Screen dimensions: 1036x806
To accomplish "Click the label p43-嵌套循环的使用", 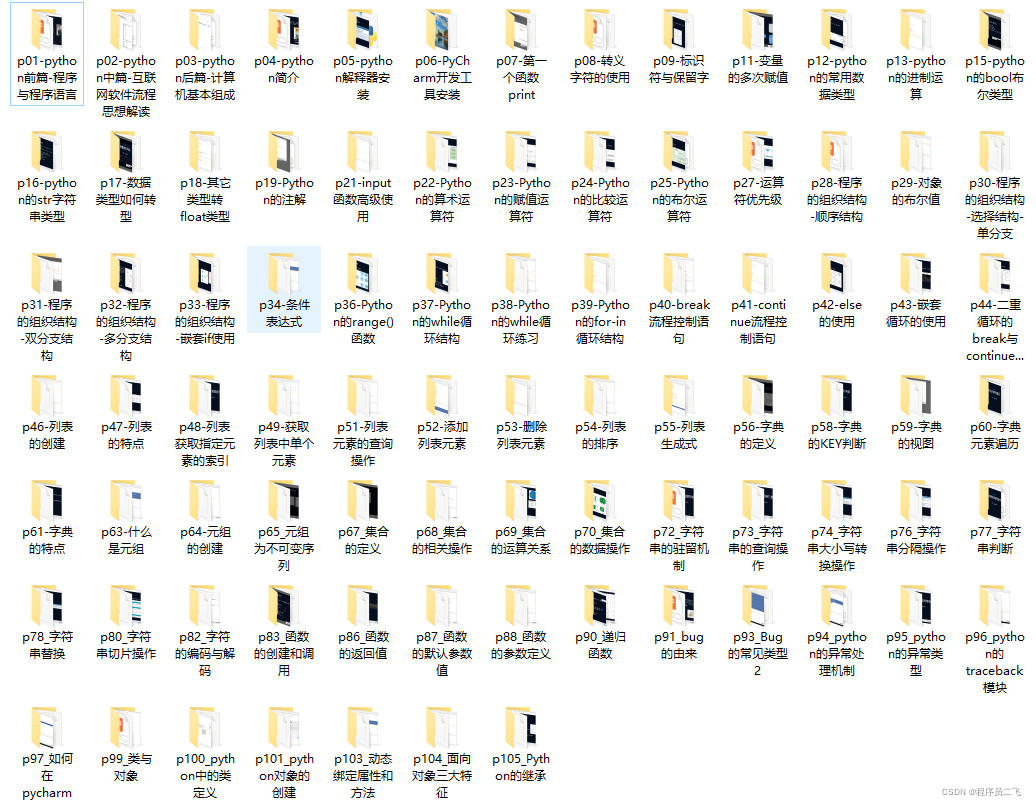I will (x=916, y=313).
